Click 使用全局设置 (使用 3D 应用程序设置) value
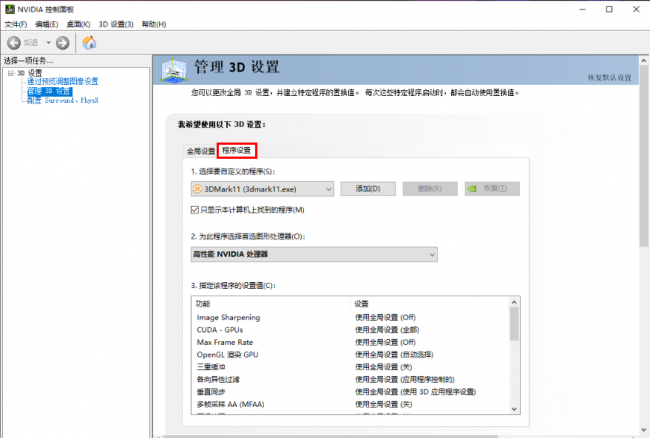This screenshot has width=650, height=438. click(415, 392)
